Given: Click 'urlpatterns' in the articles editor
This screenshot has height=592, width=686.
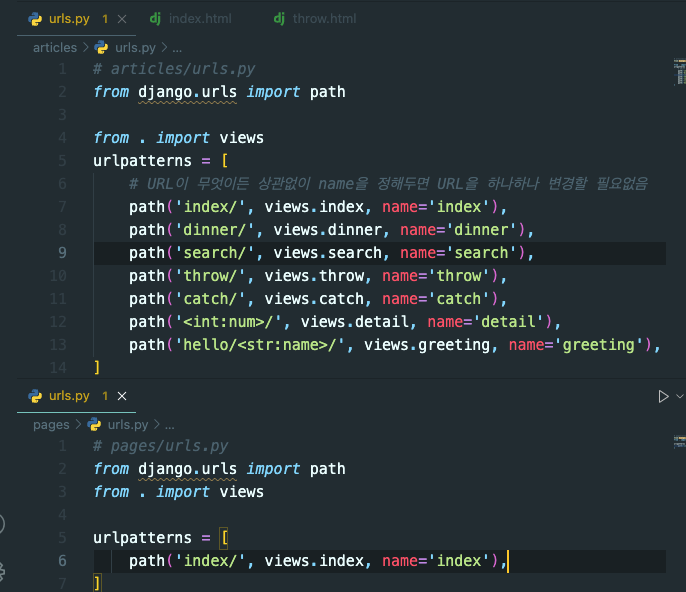Looking at the screenshot, I should point(143,161).
